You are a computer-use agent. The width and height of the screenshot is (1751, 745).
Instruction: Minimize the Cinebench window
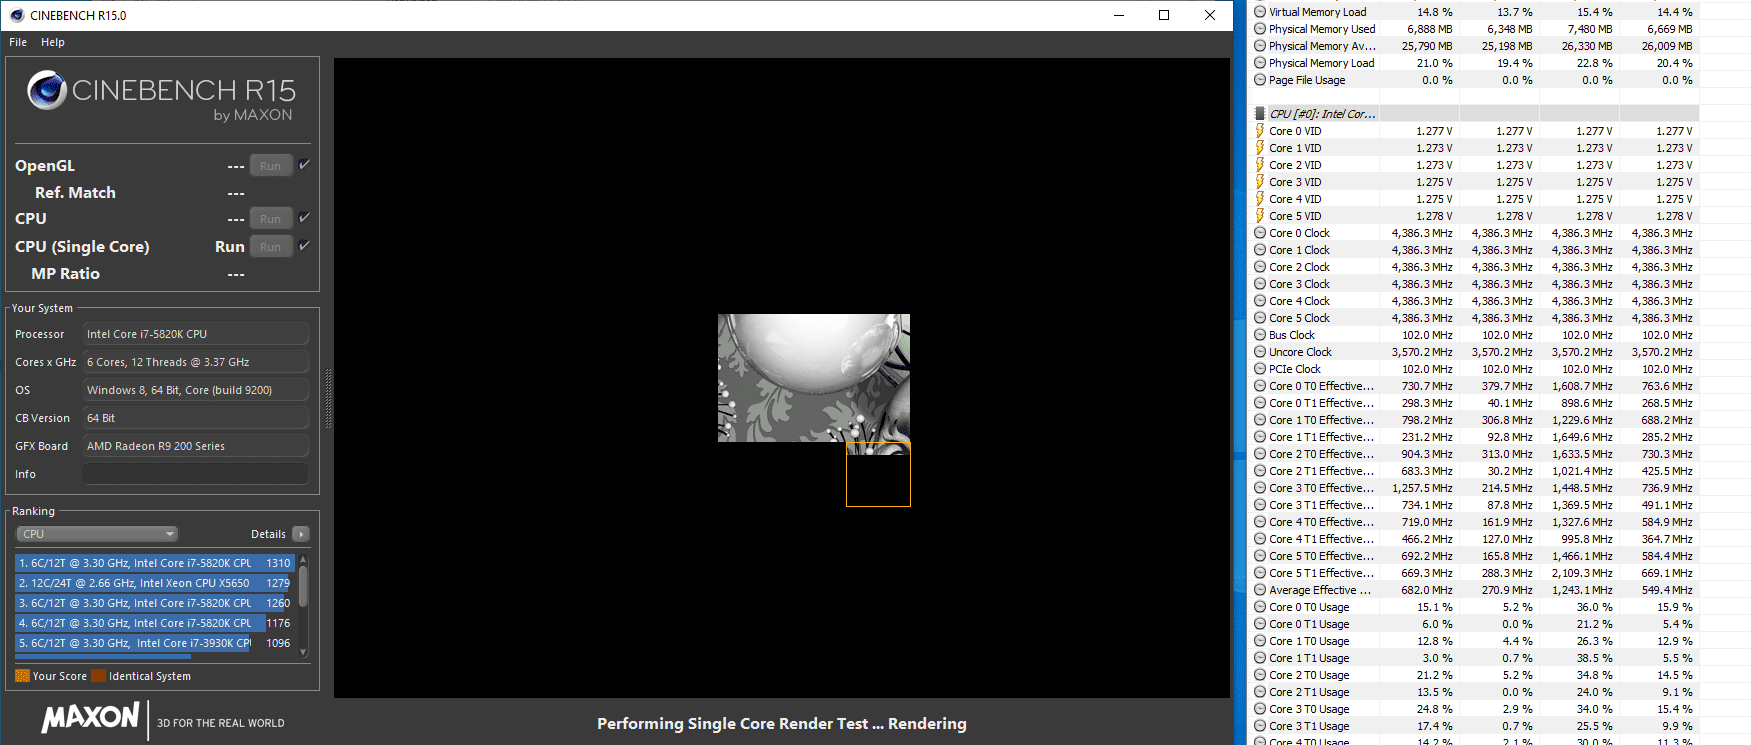(1118, 15)
